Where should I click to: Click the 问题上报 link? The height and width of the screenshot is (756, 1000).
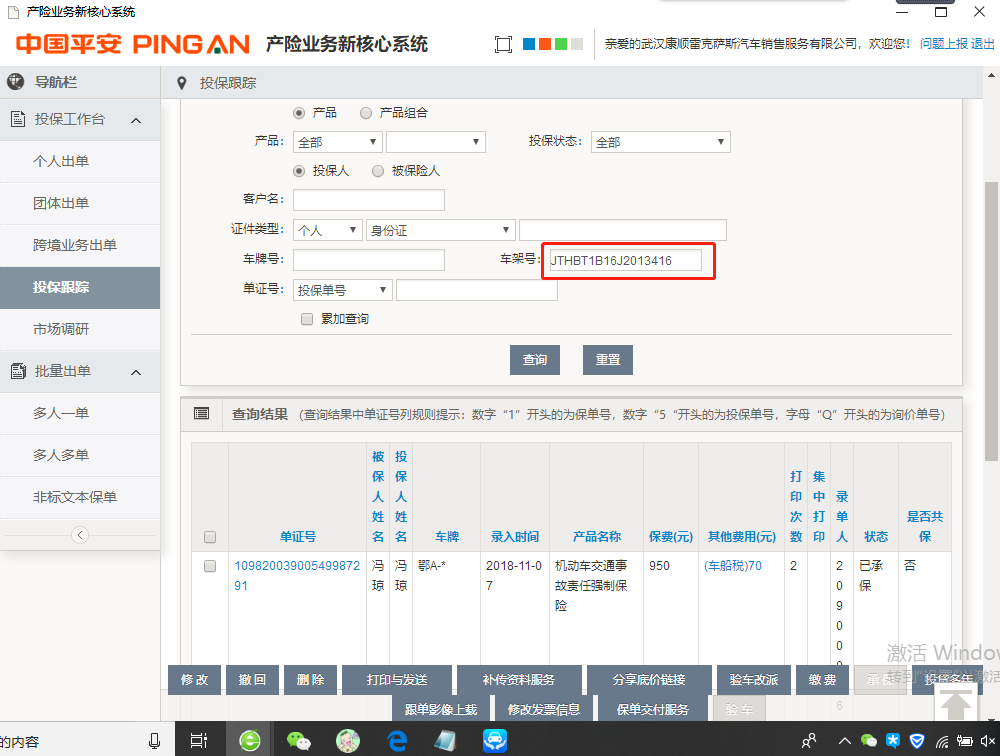pos(943,43)
